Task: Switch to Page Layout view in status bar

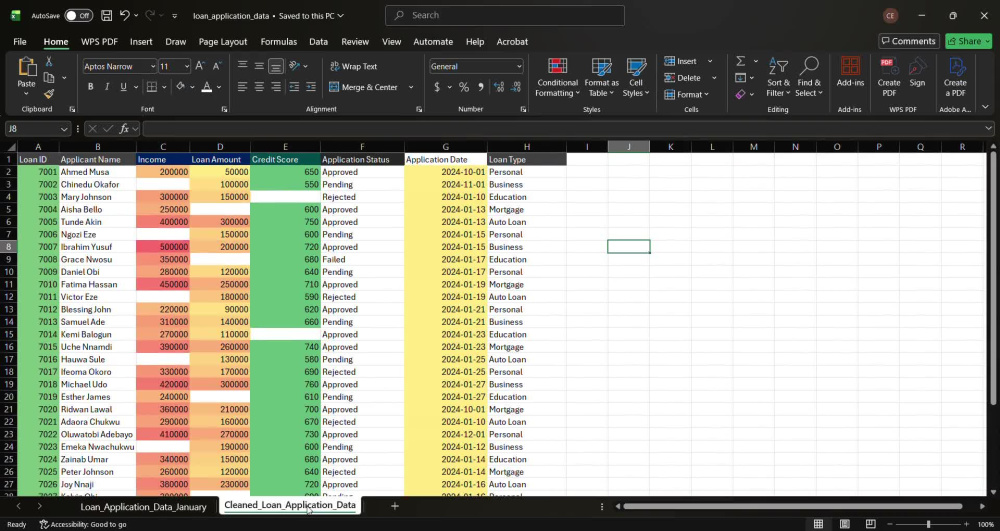Action: click(844, 524)
